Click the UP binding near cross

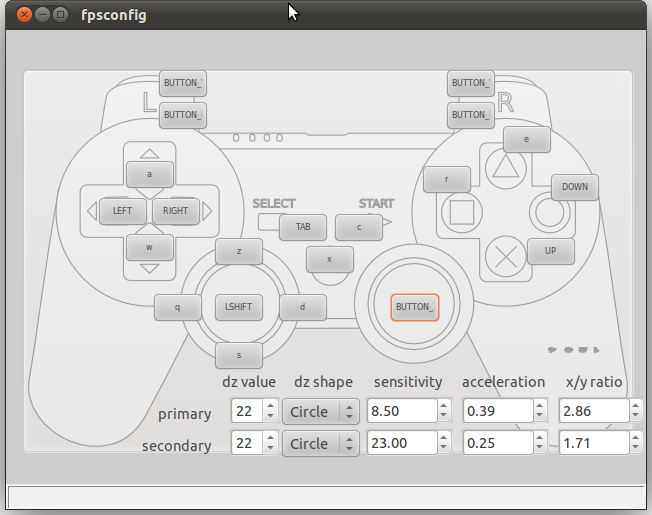pos(551,251)
